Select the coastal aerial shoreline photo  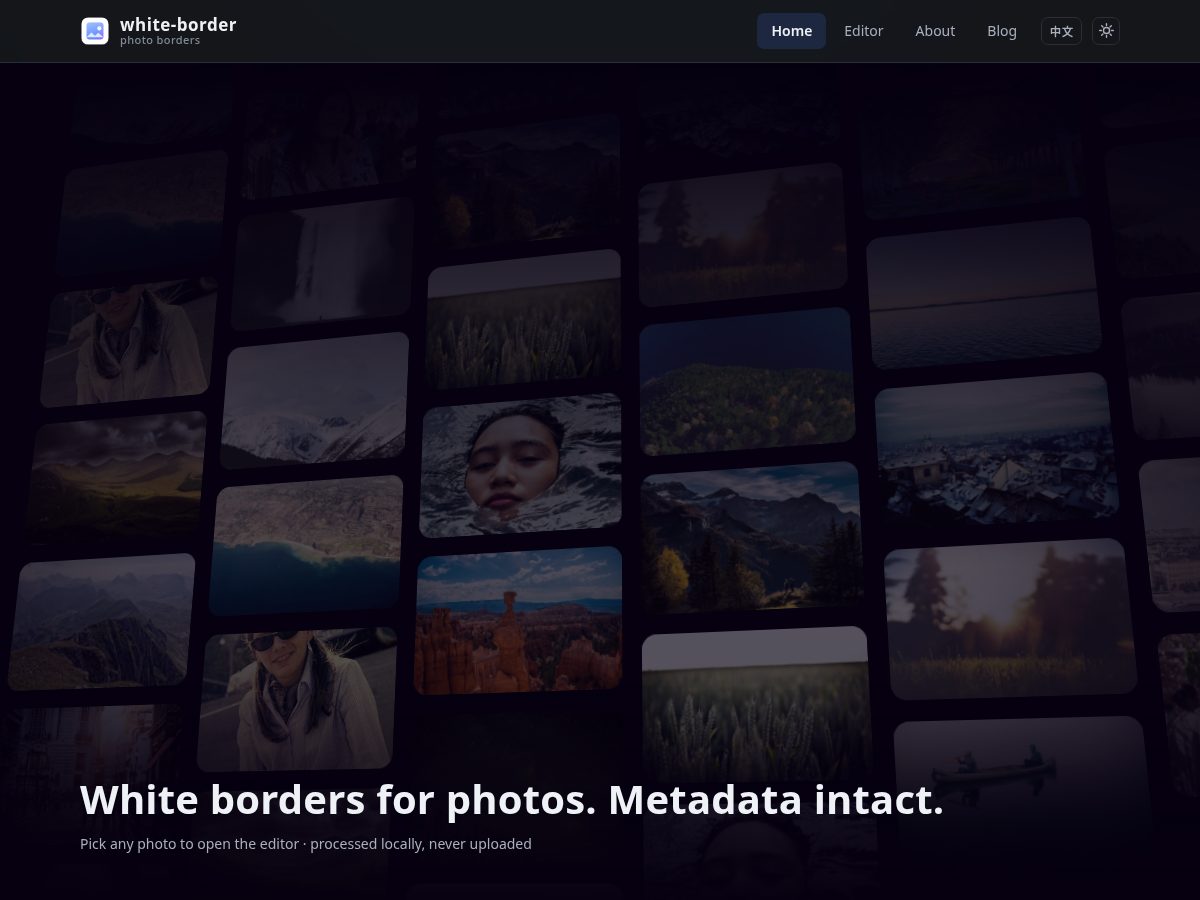[x=307, y=545]
